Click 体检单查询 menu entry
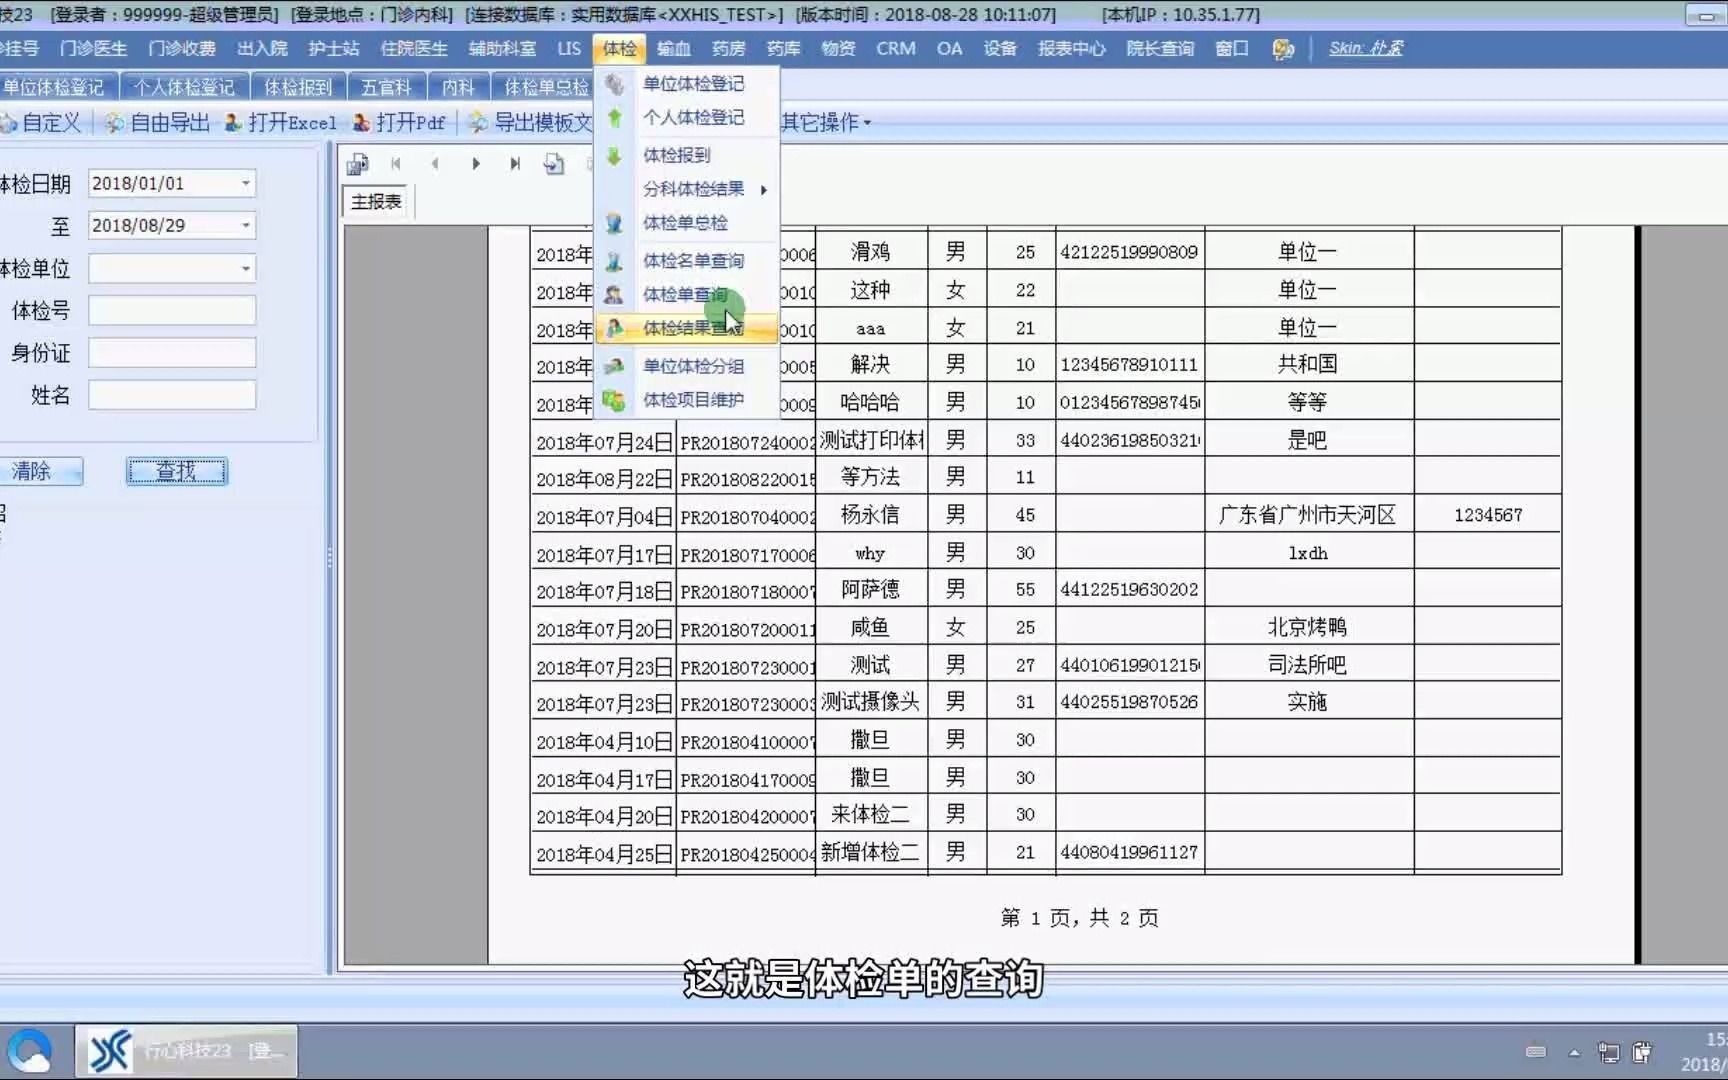The image size is (1728, 1080). (685, 295)
